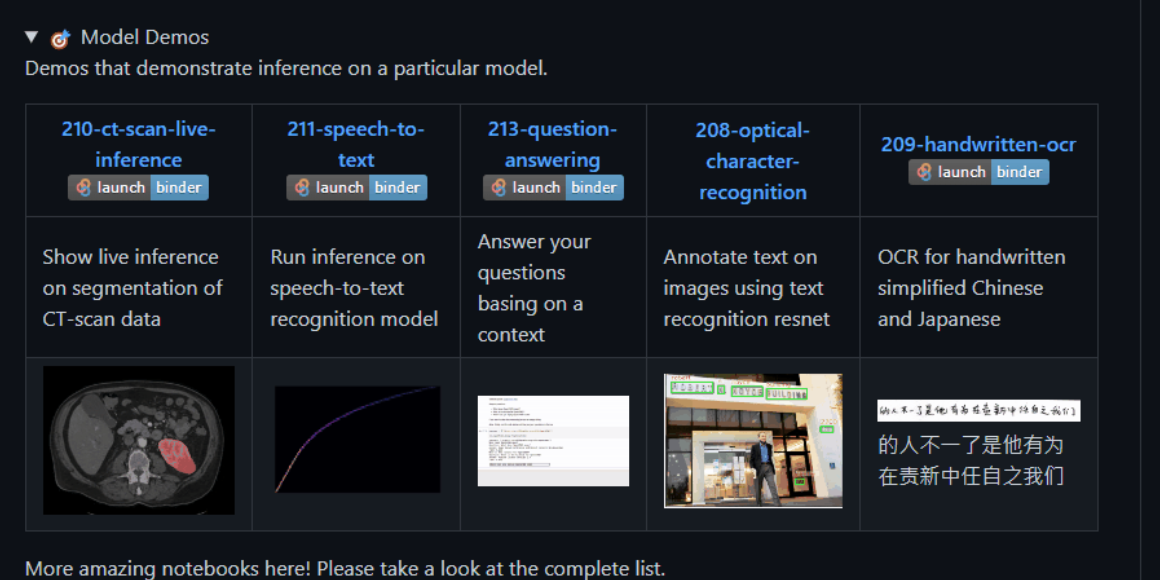View the CT-scan segmentation thumbnail

pyautogui.click(x=139, y=440)
